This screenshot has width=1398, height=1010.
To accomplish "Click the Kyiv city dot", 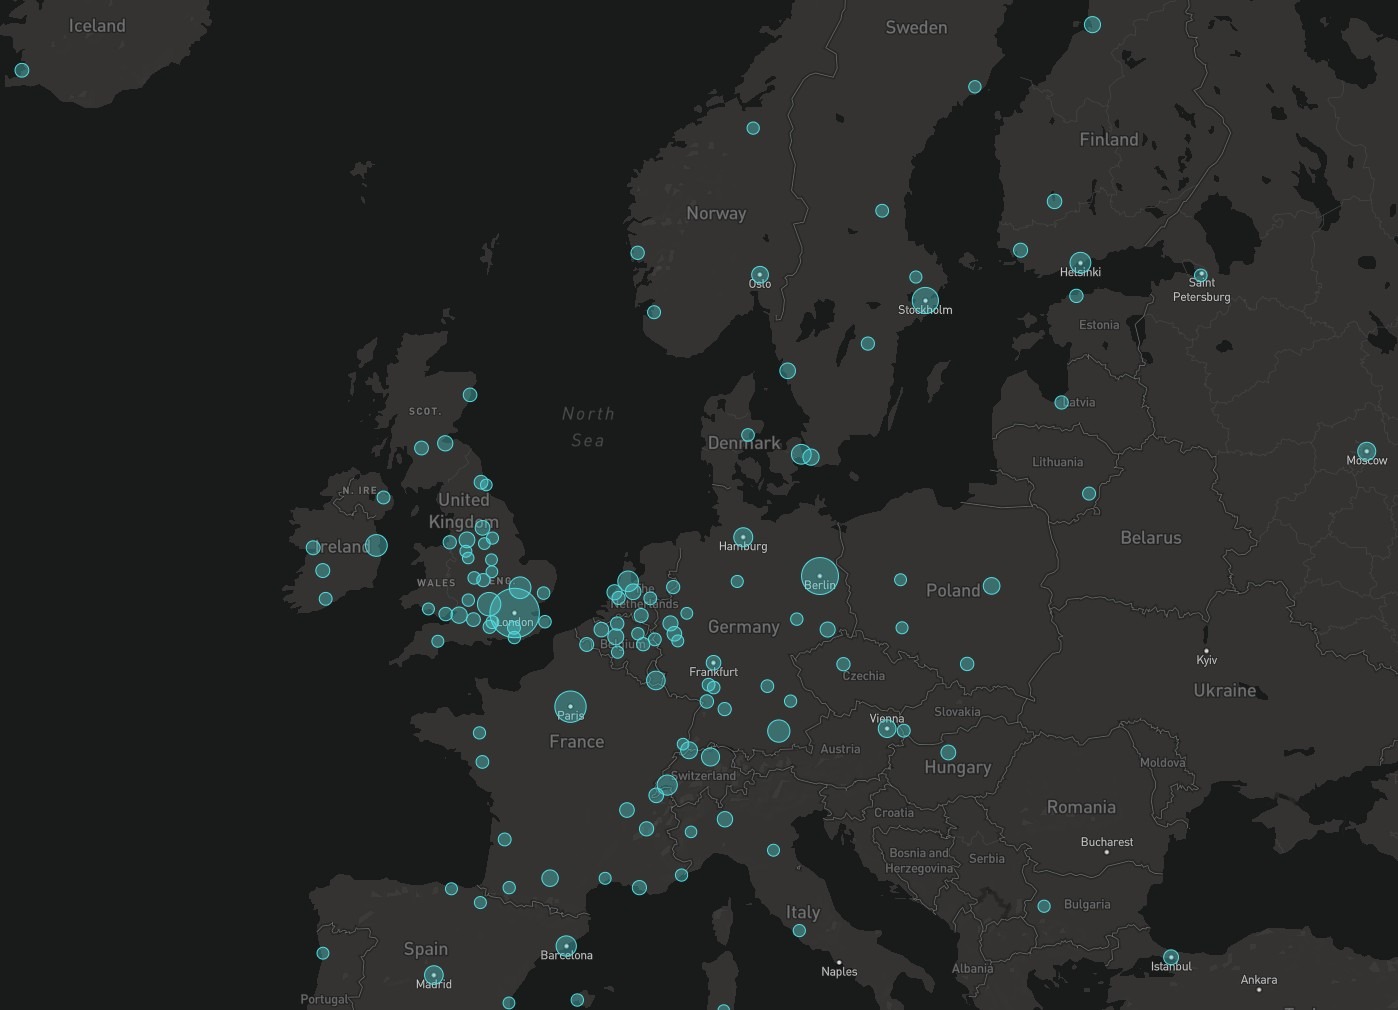I will pos(1206,651).
